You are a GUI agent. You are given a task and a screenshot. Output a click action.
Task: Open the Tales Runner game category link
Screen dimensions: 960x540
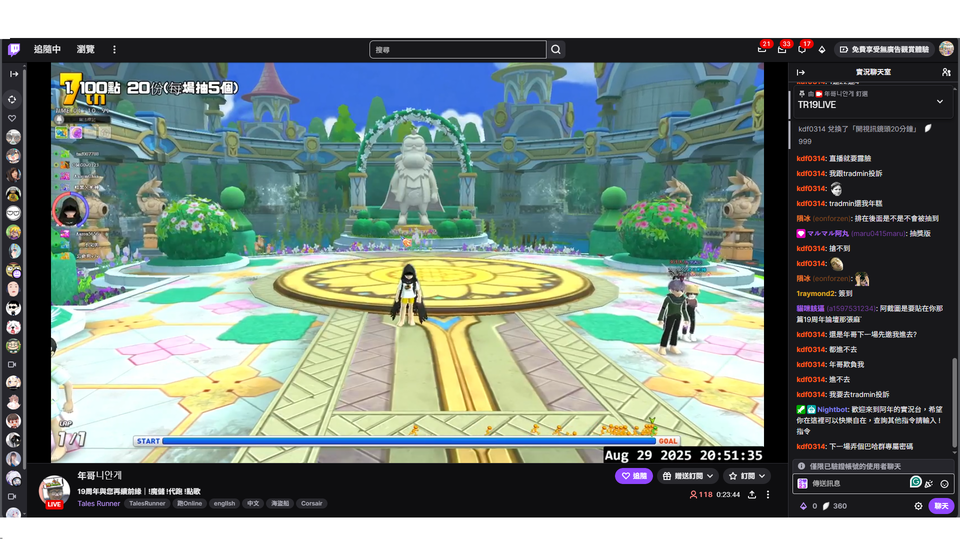[98, 503]
